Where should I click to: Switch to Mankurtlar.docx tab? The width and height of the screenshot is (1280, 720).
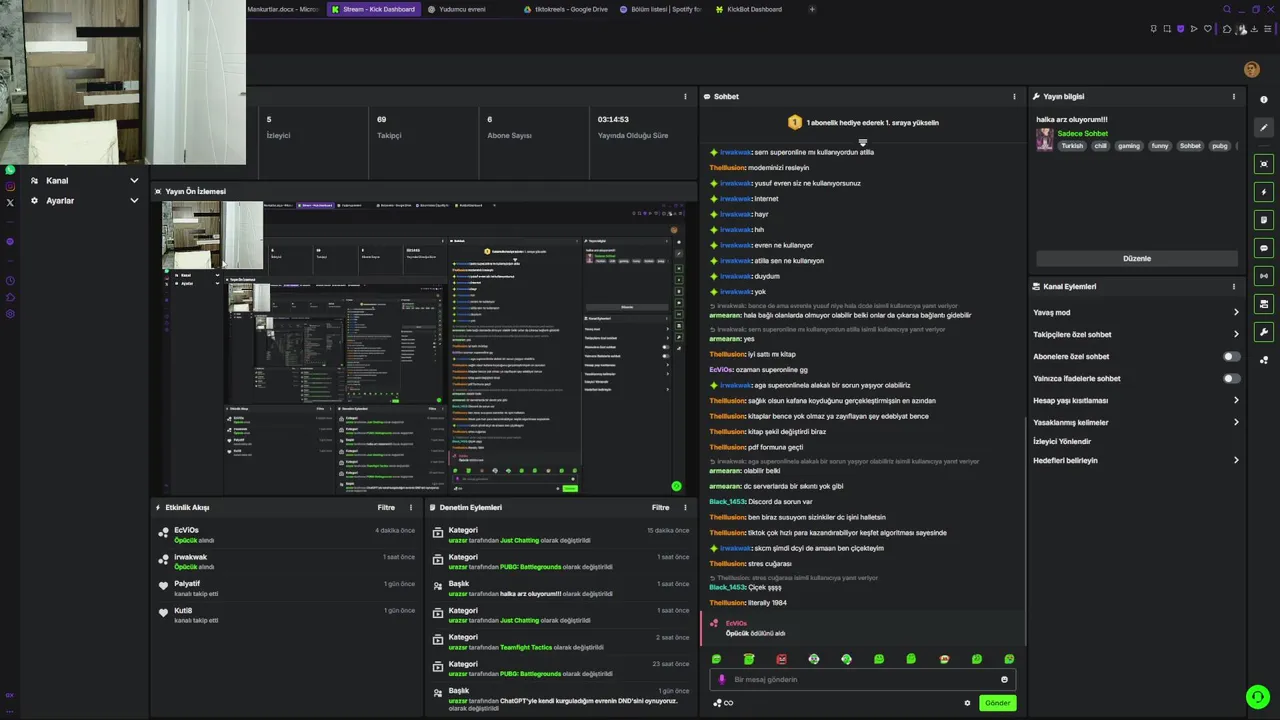click(x=285, y=9)
